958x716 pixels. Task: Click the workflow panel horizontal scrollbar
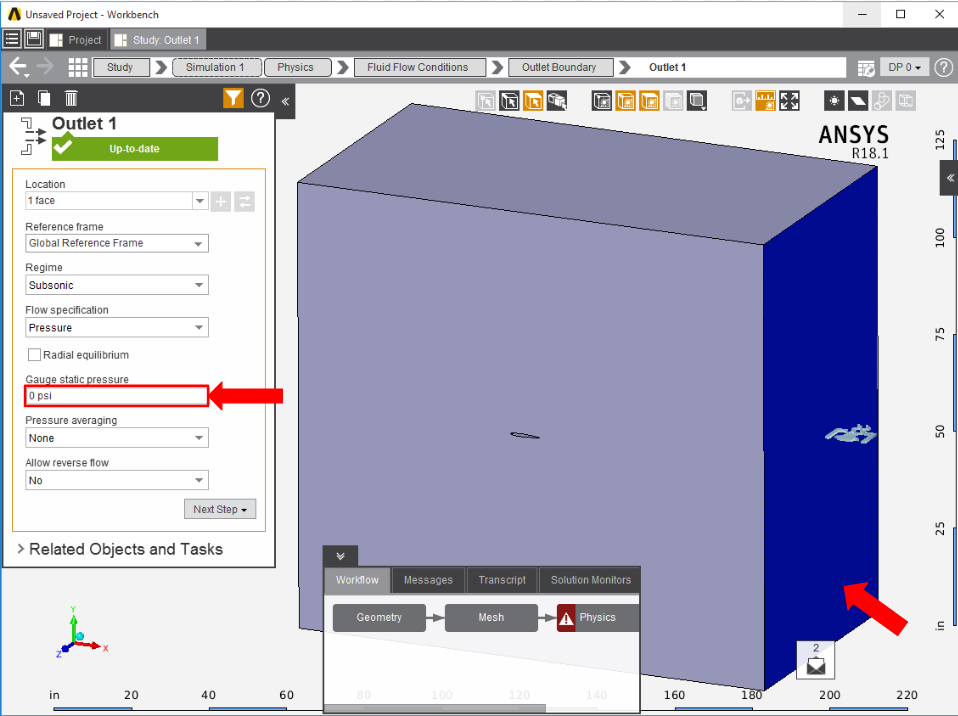pos(434,709)
